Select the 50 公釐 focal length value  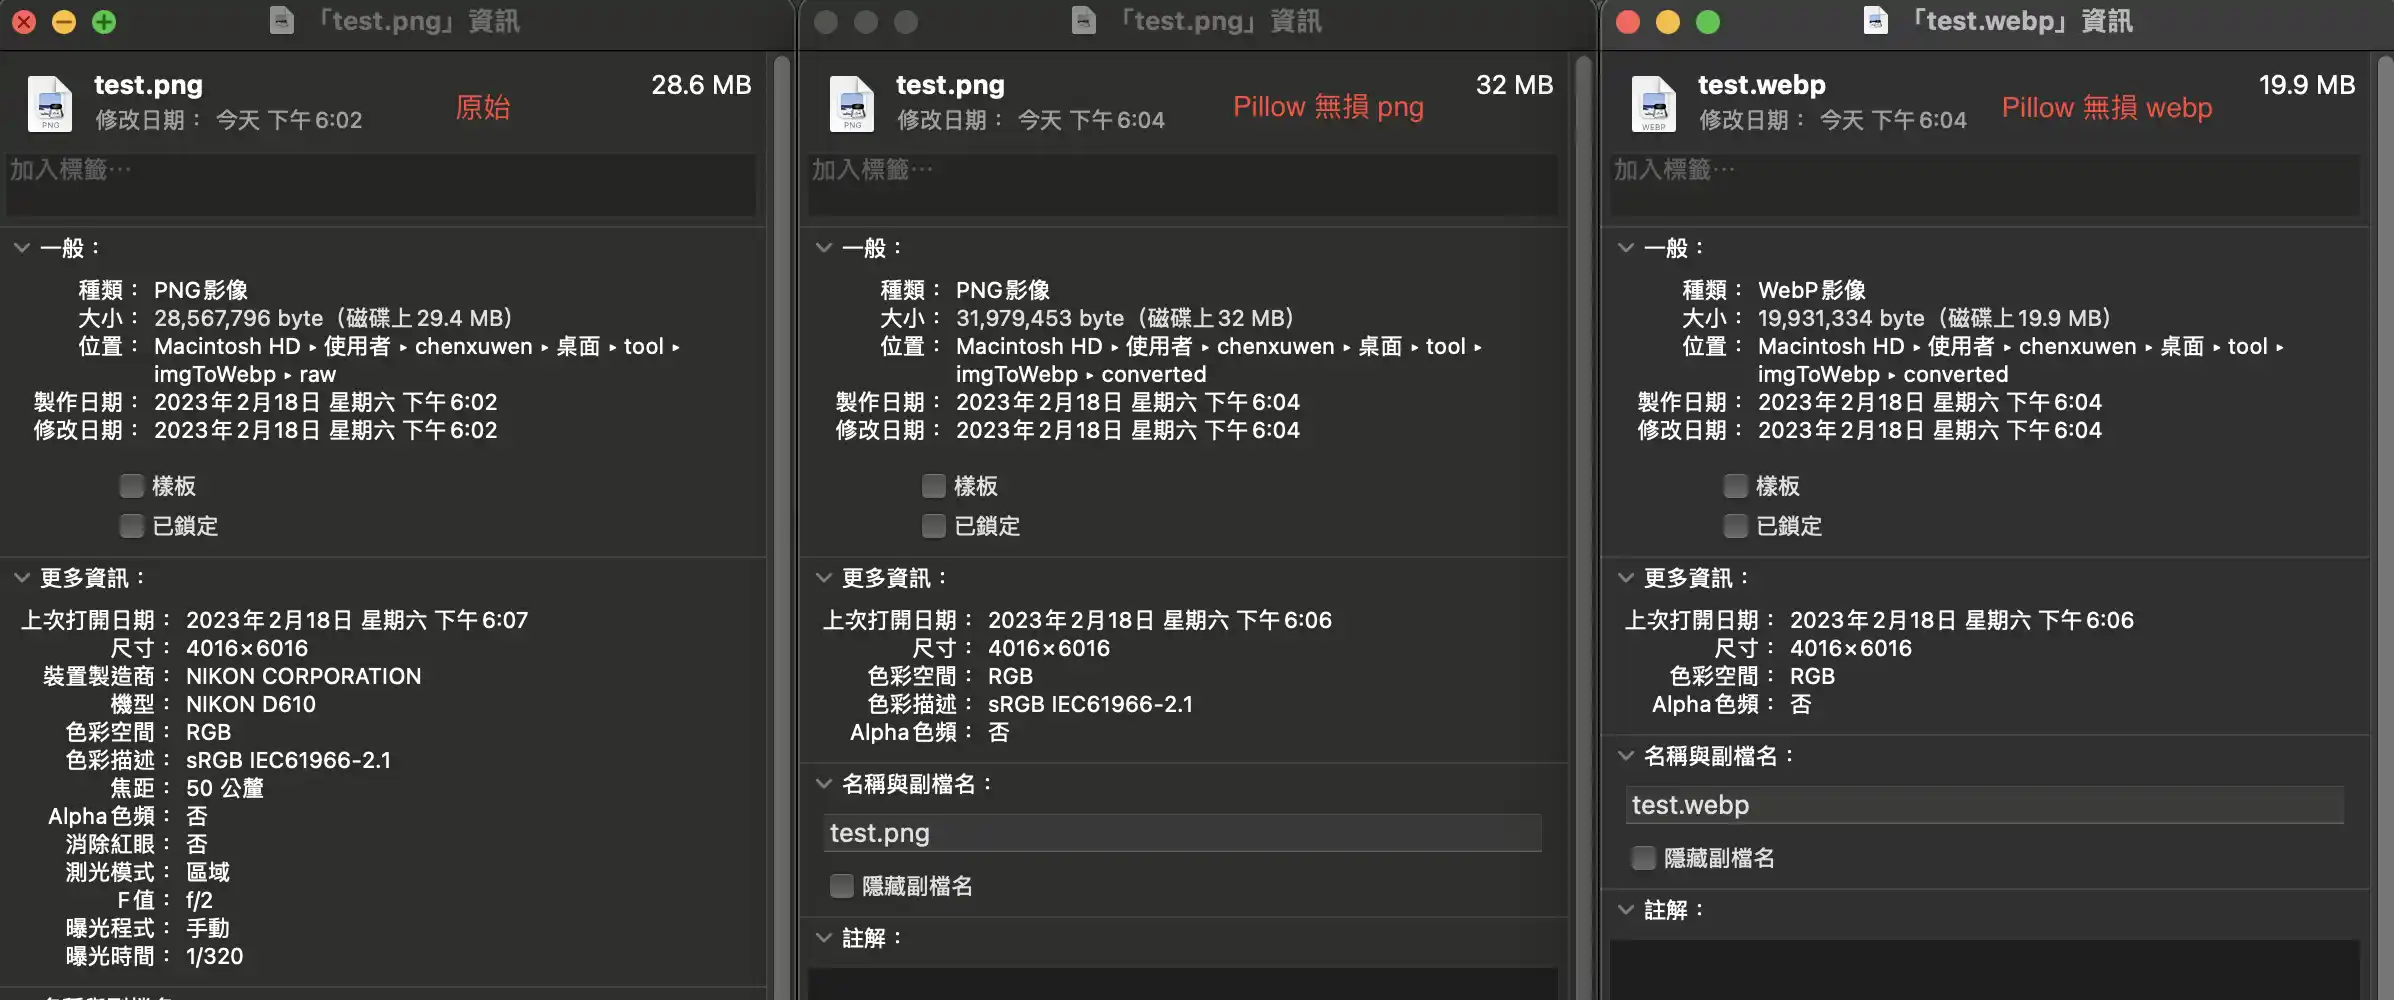[225, 788]
